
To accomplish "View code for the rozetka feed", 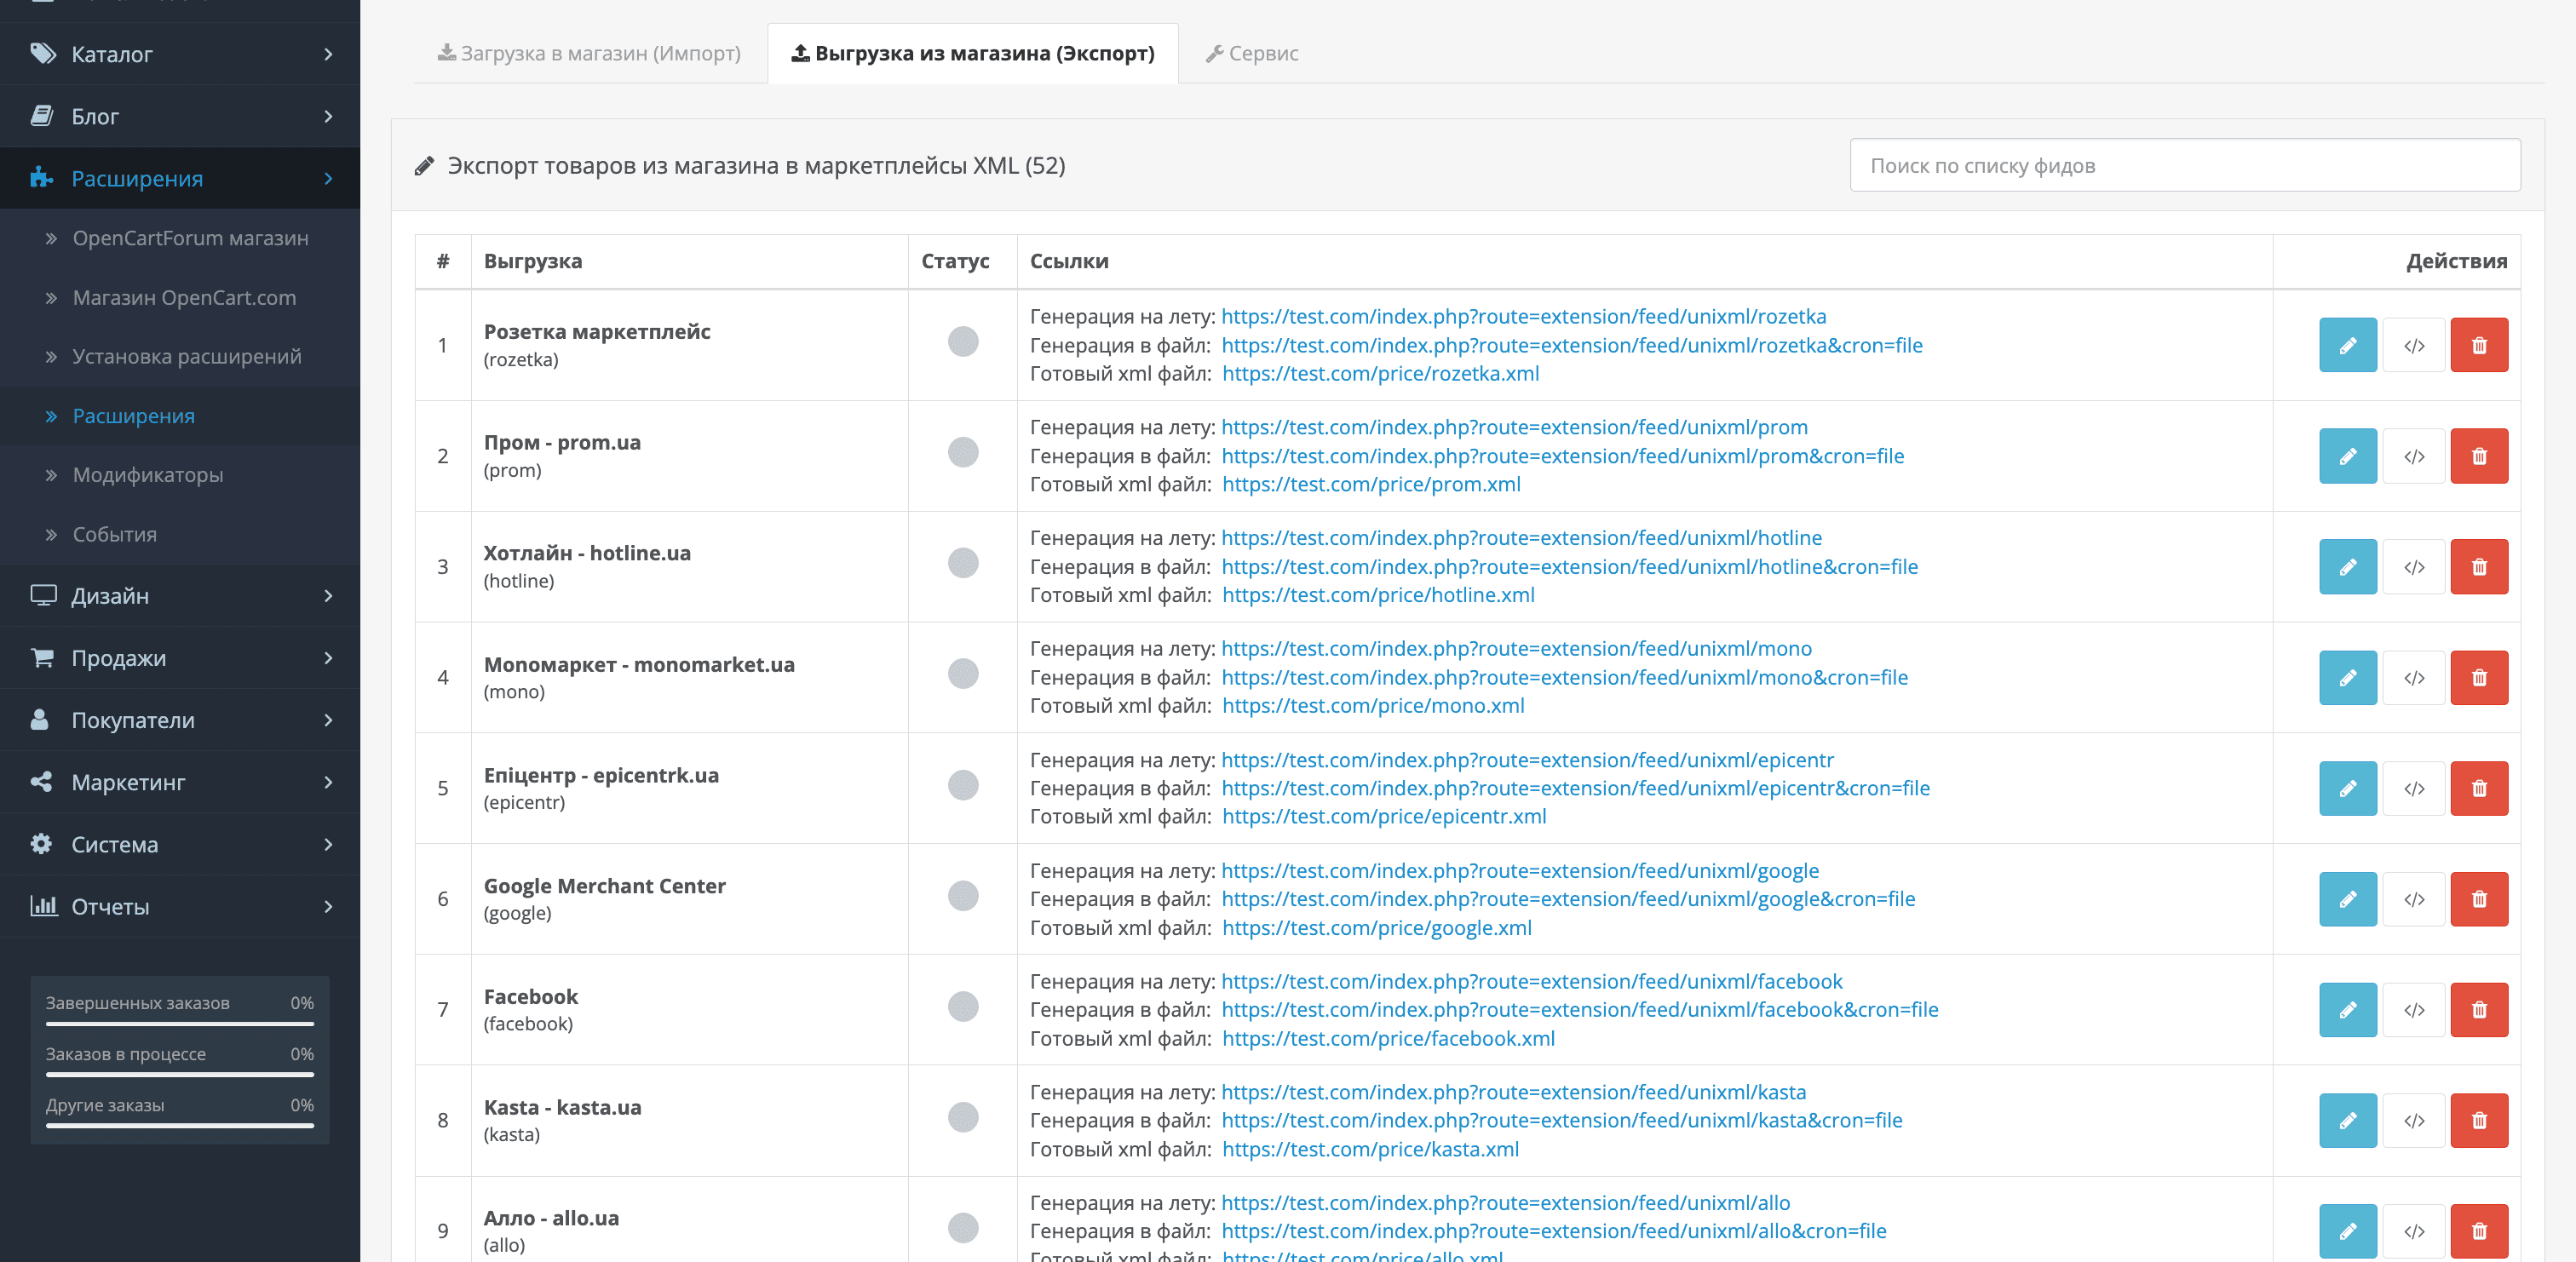I will (2413, 345).
